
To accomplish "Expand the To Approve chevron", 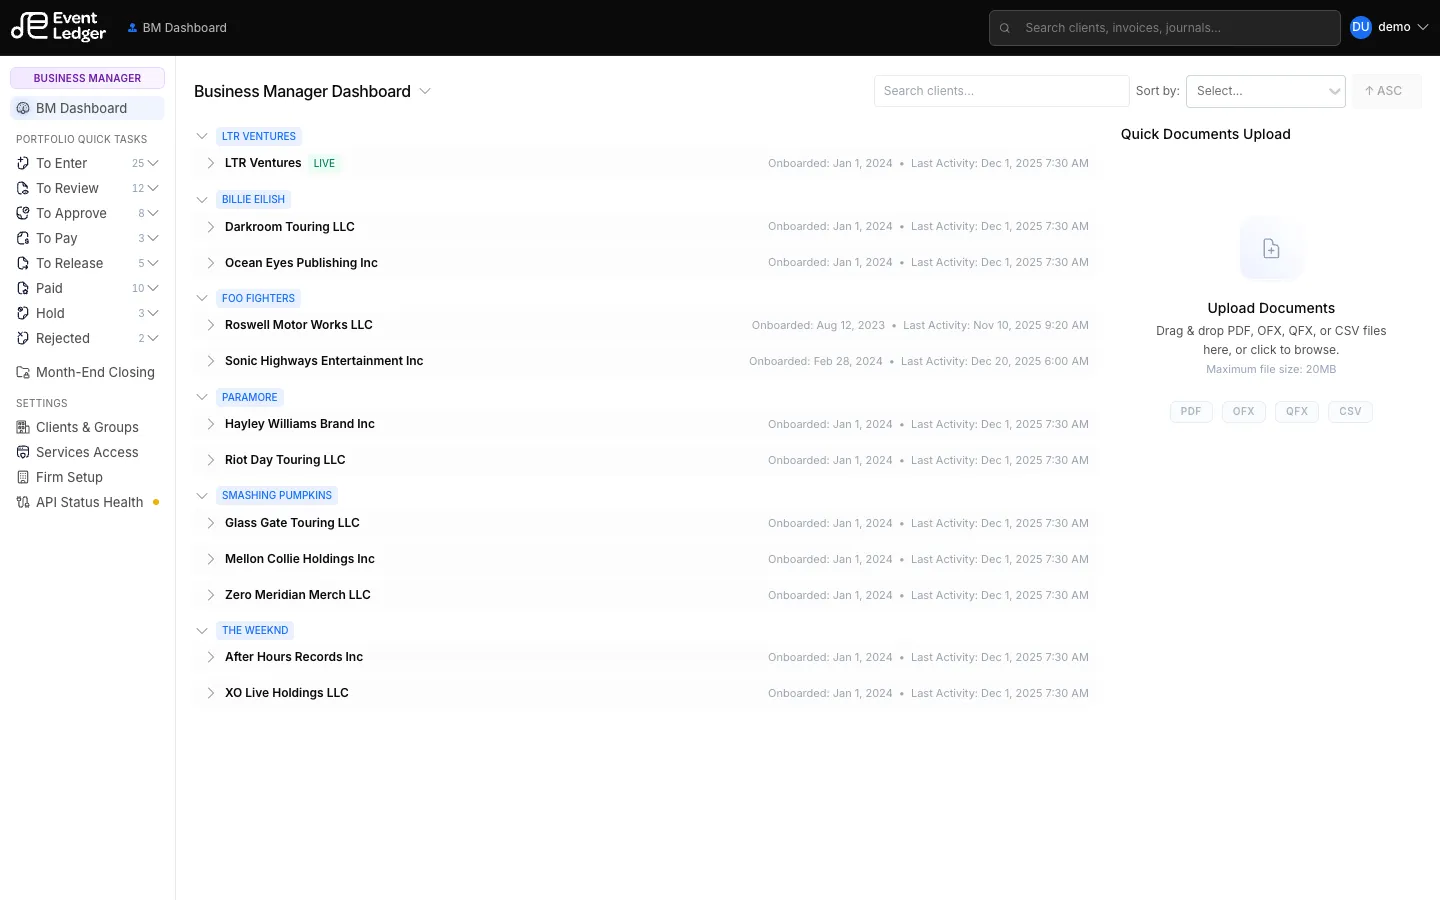I will tap(153, 213).
